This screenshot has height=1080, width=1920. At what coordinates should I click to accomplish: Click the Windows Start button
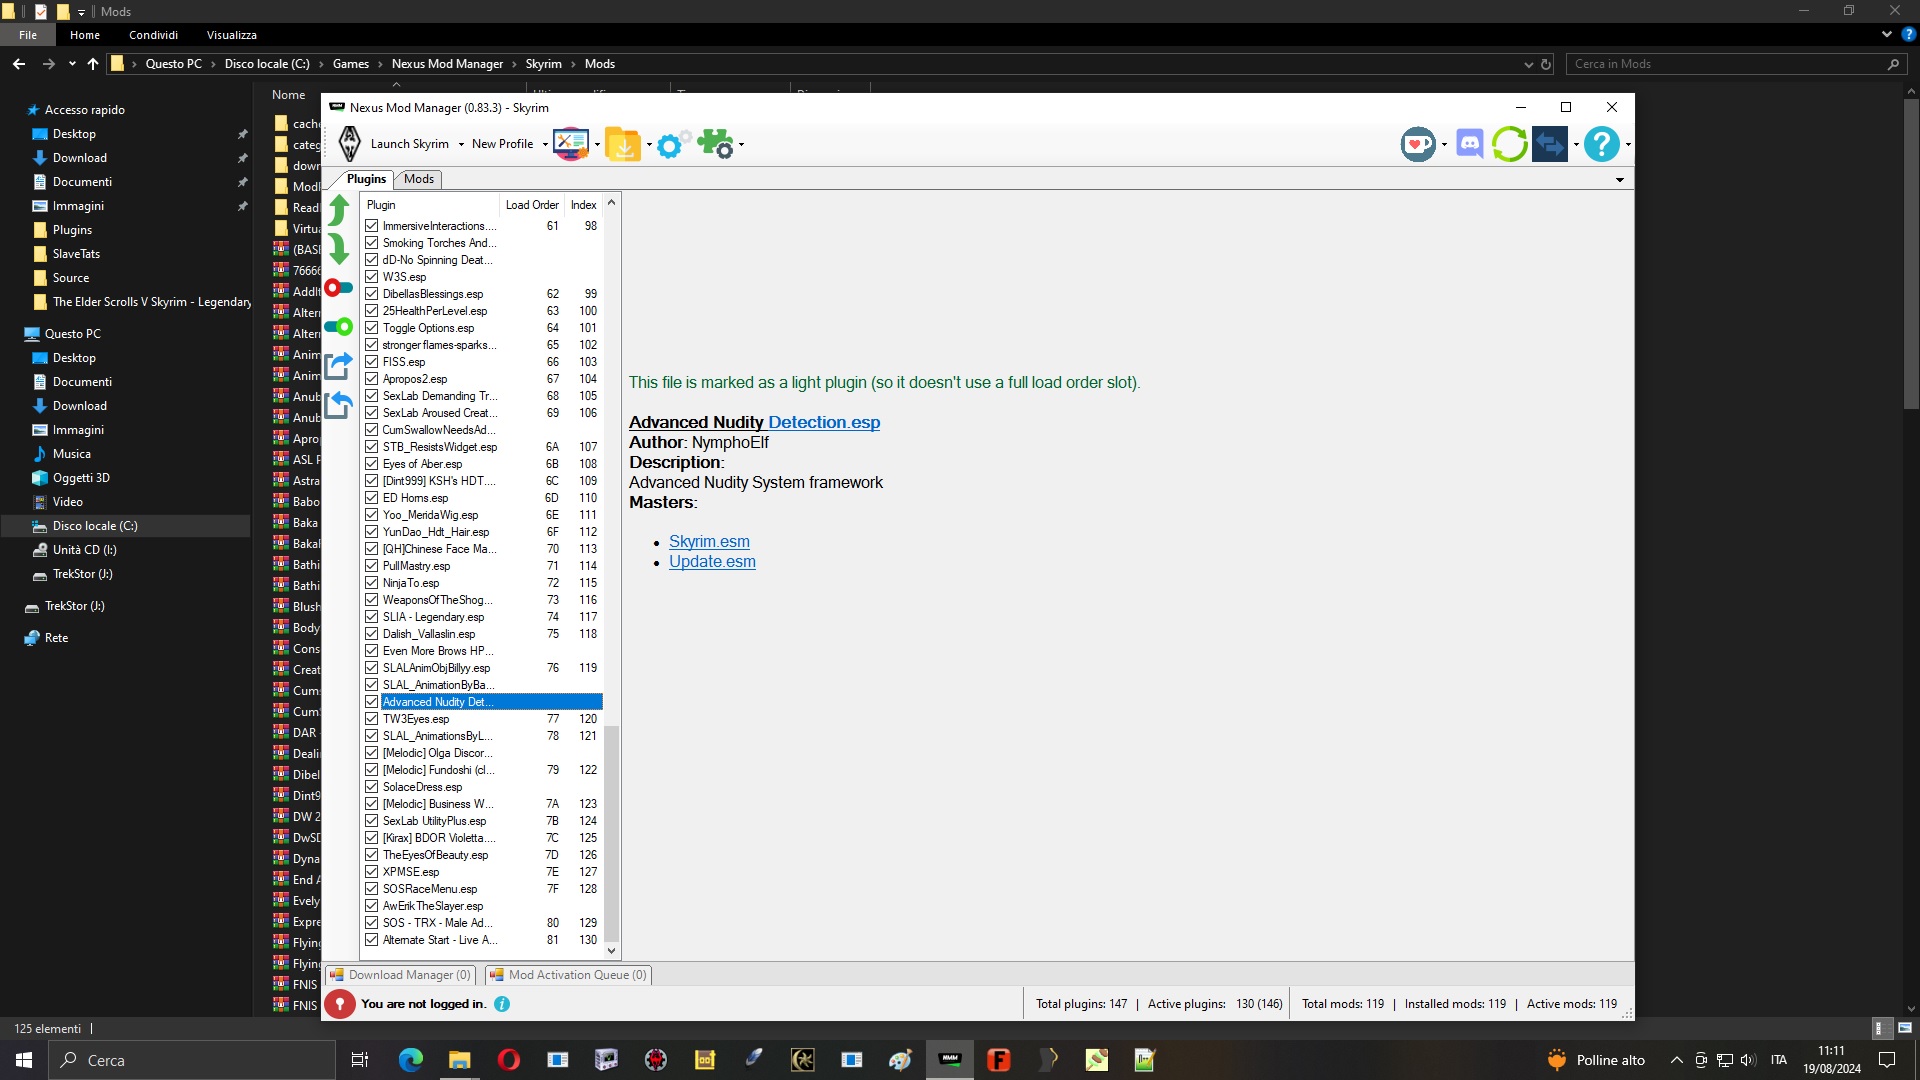coord(24,1060)
